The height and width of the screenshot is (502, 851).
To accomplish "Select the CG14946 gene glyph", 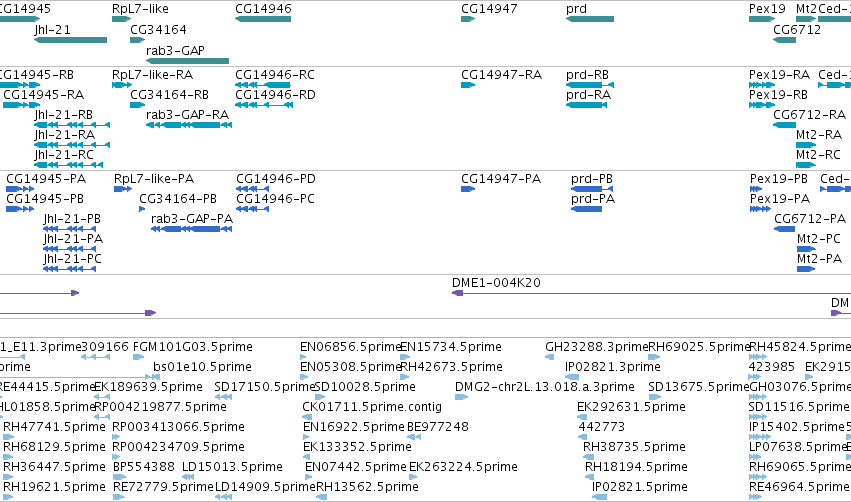I will tap(263, 19).
